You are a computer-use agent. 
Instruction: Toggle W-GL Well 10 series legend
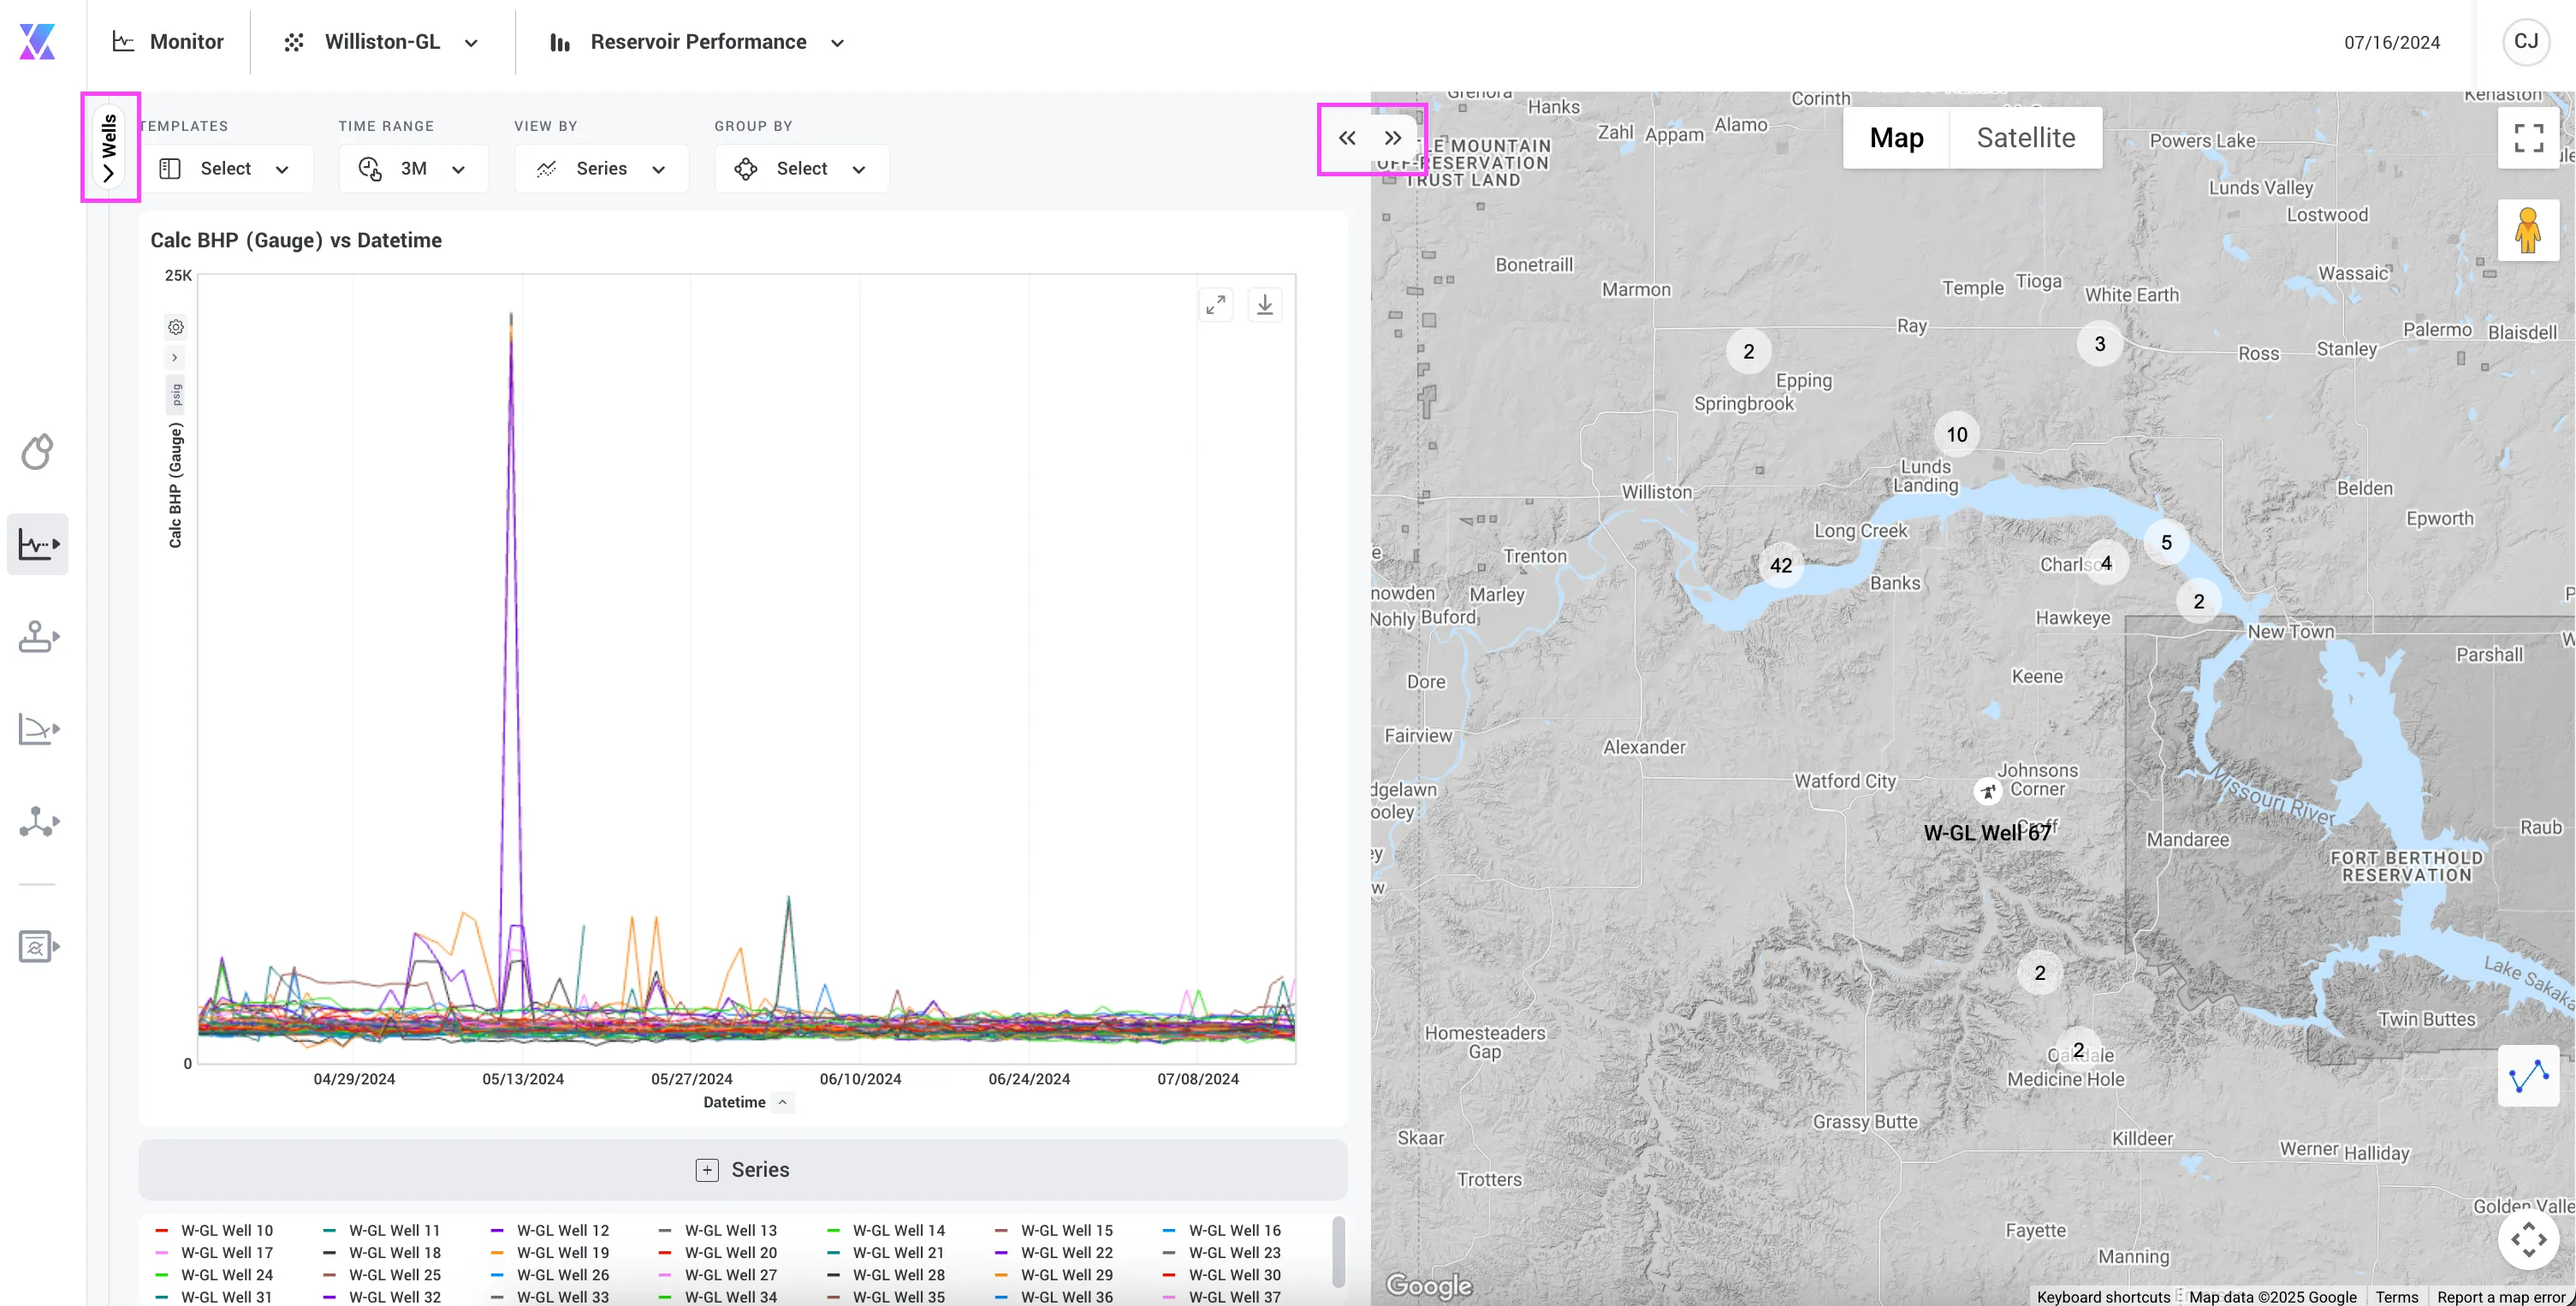[x=214, y=1230]
